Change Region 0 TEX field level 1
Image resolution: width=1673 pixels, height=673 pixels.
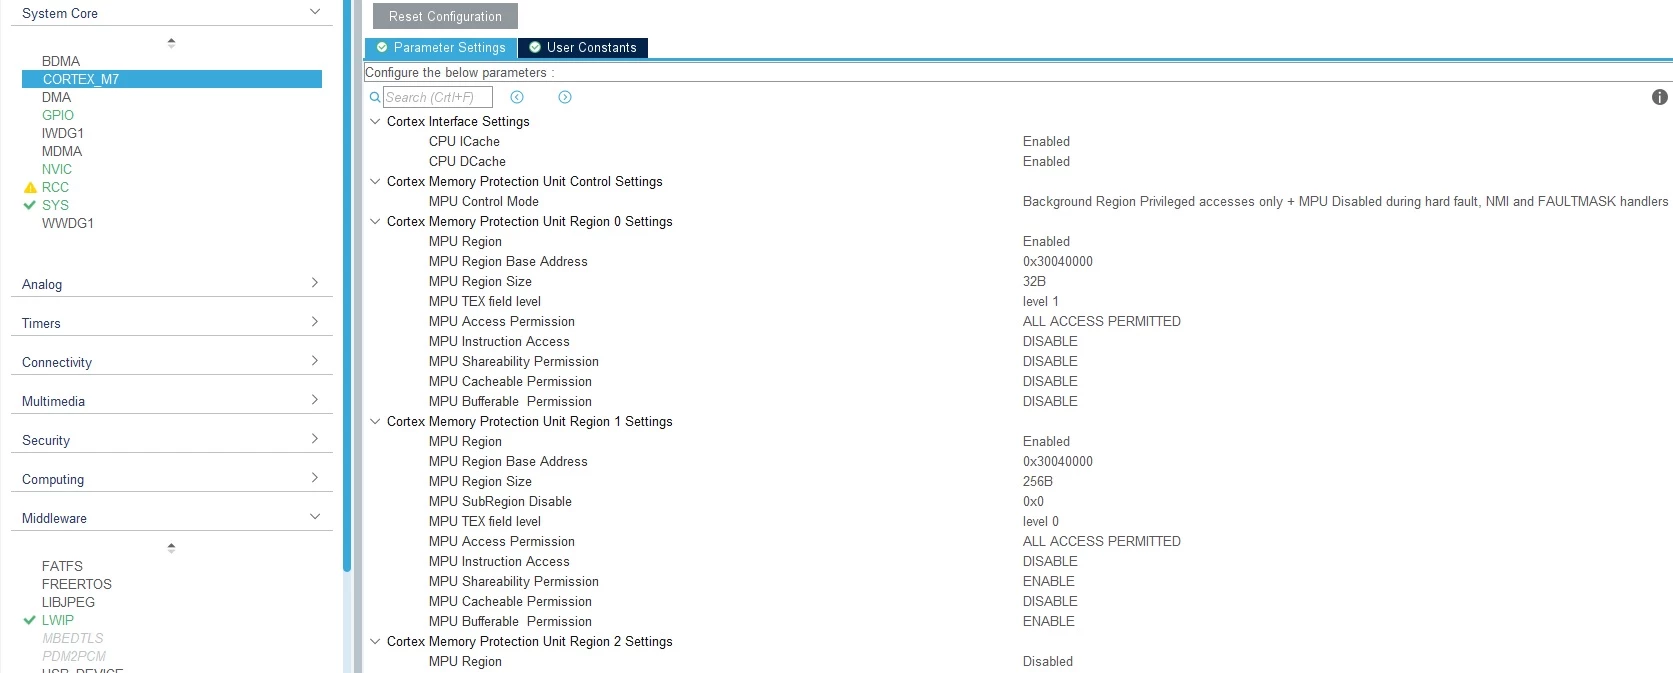[x=1041, y=301]
